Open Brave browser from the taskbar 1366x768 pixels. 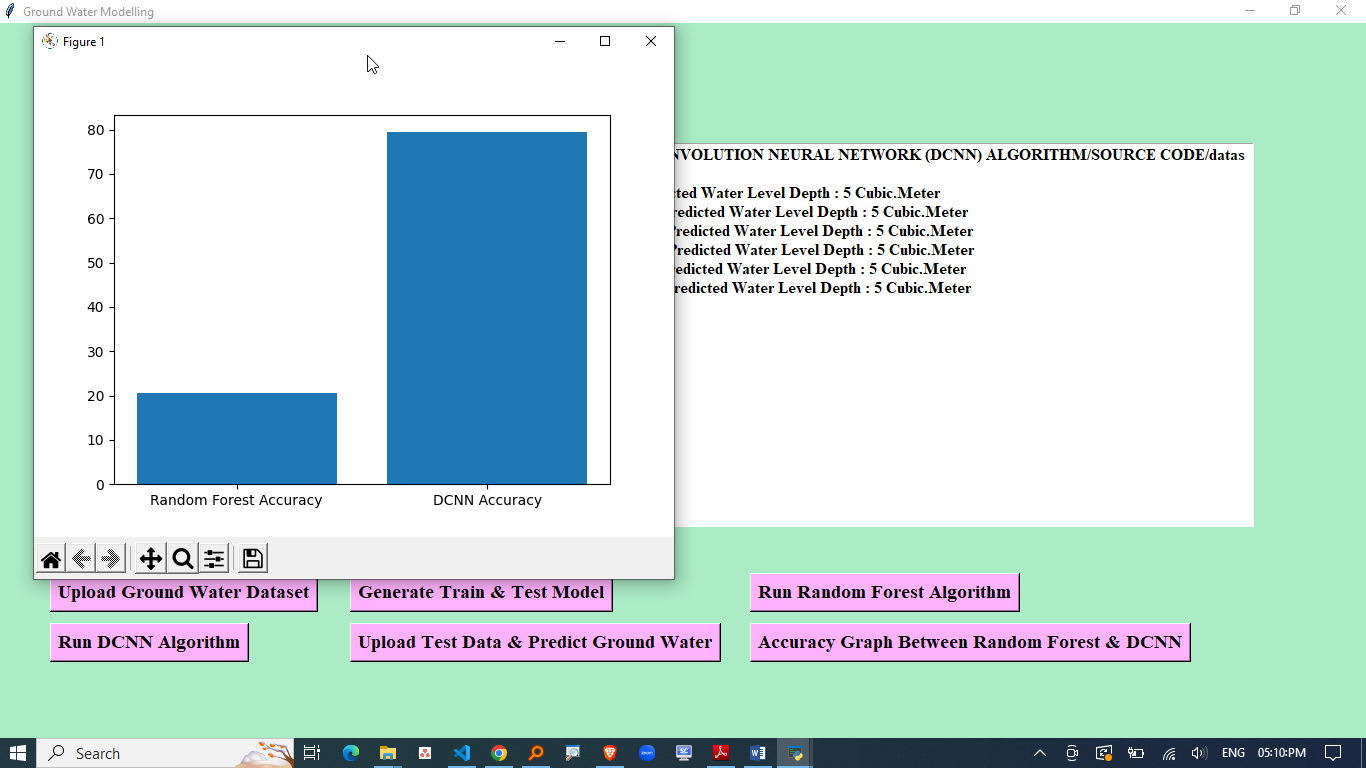610,753
